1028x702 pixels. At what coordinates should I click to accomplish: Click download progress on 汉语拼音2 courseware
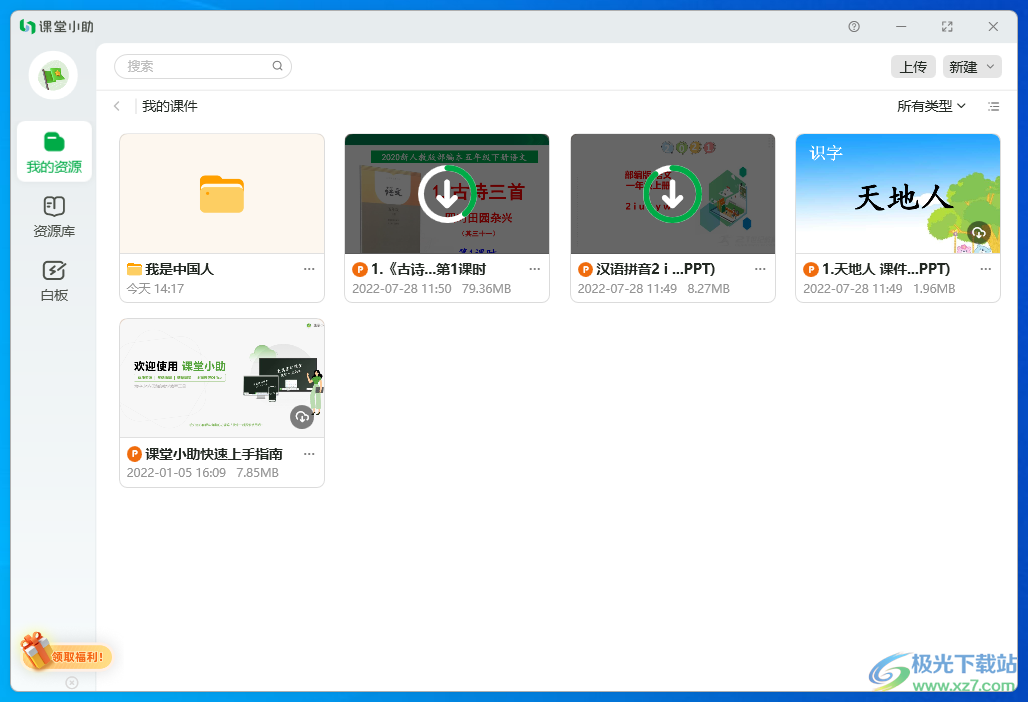click(x=673, y=194)
